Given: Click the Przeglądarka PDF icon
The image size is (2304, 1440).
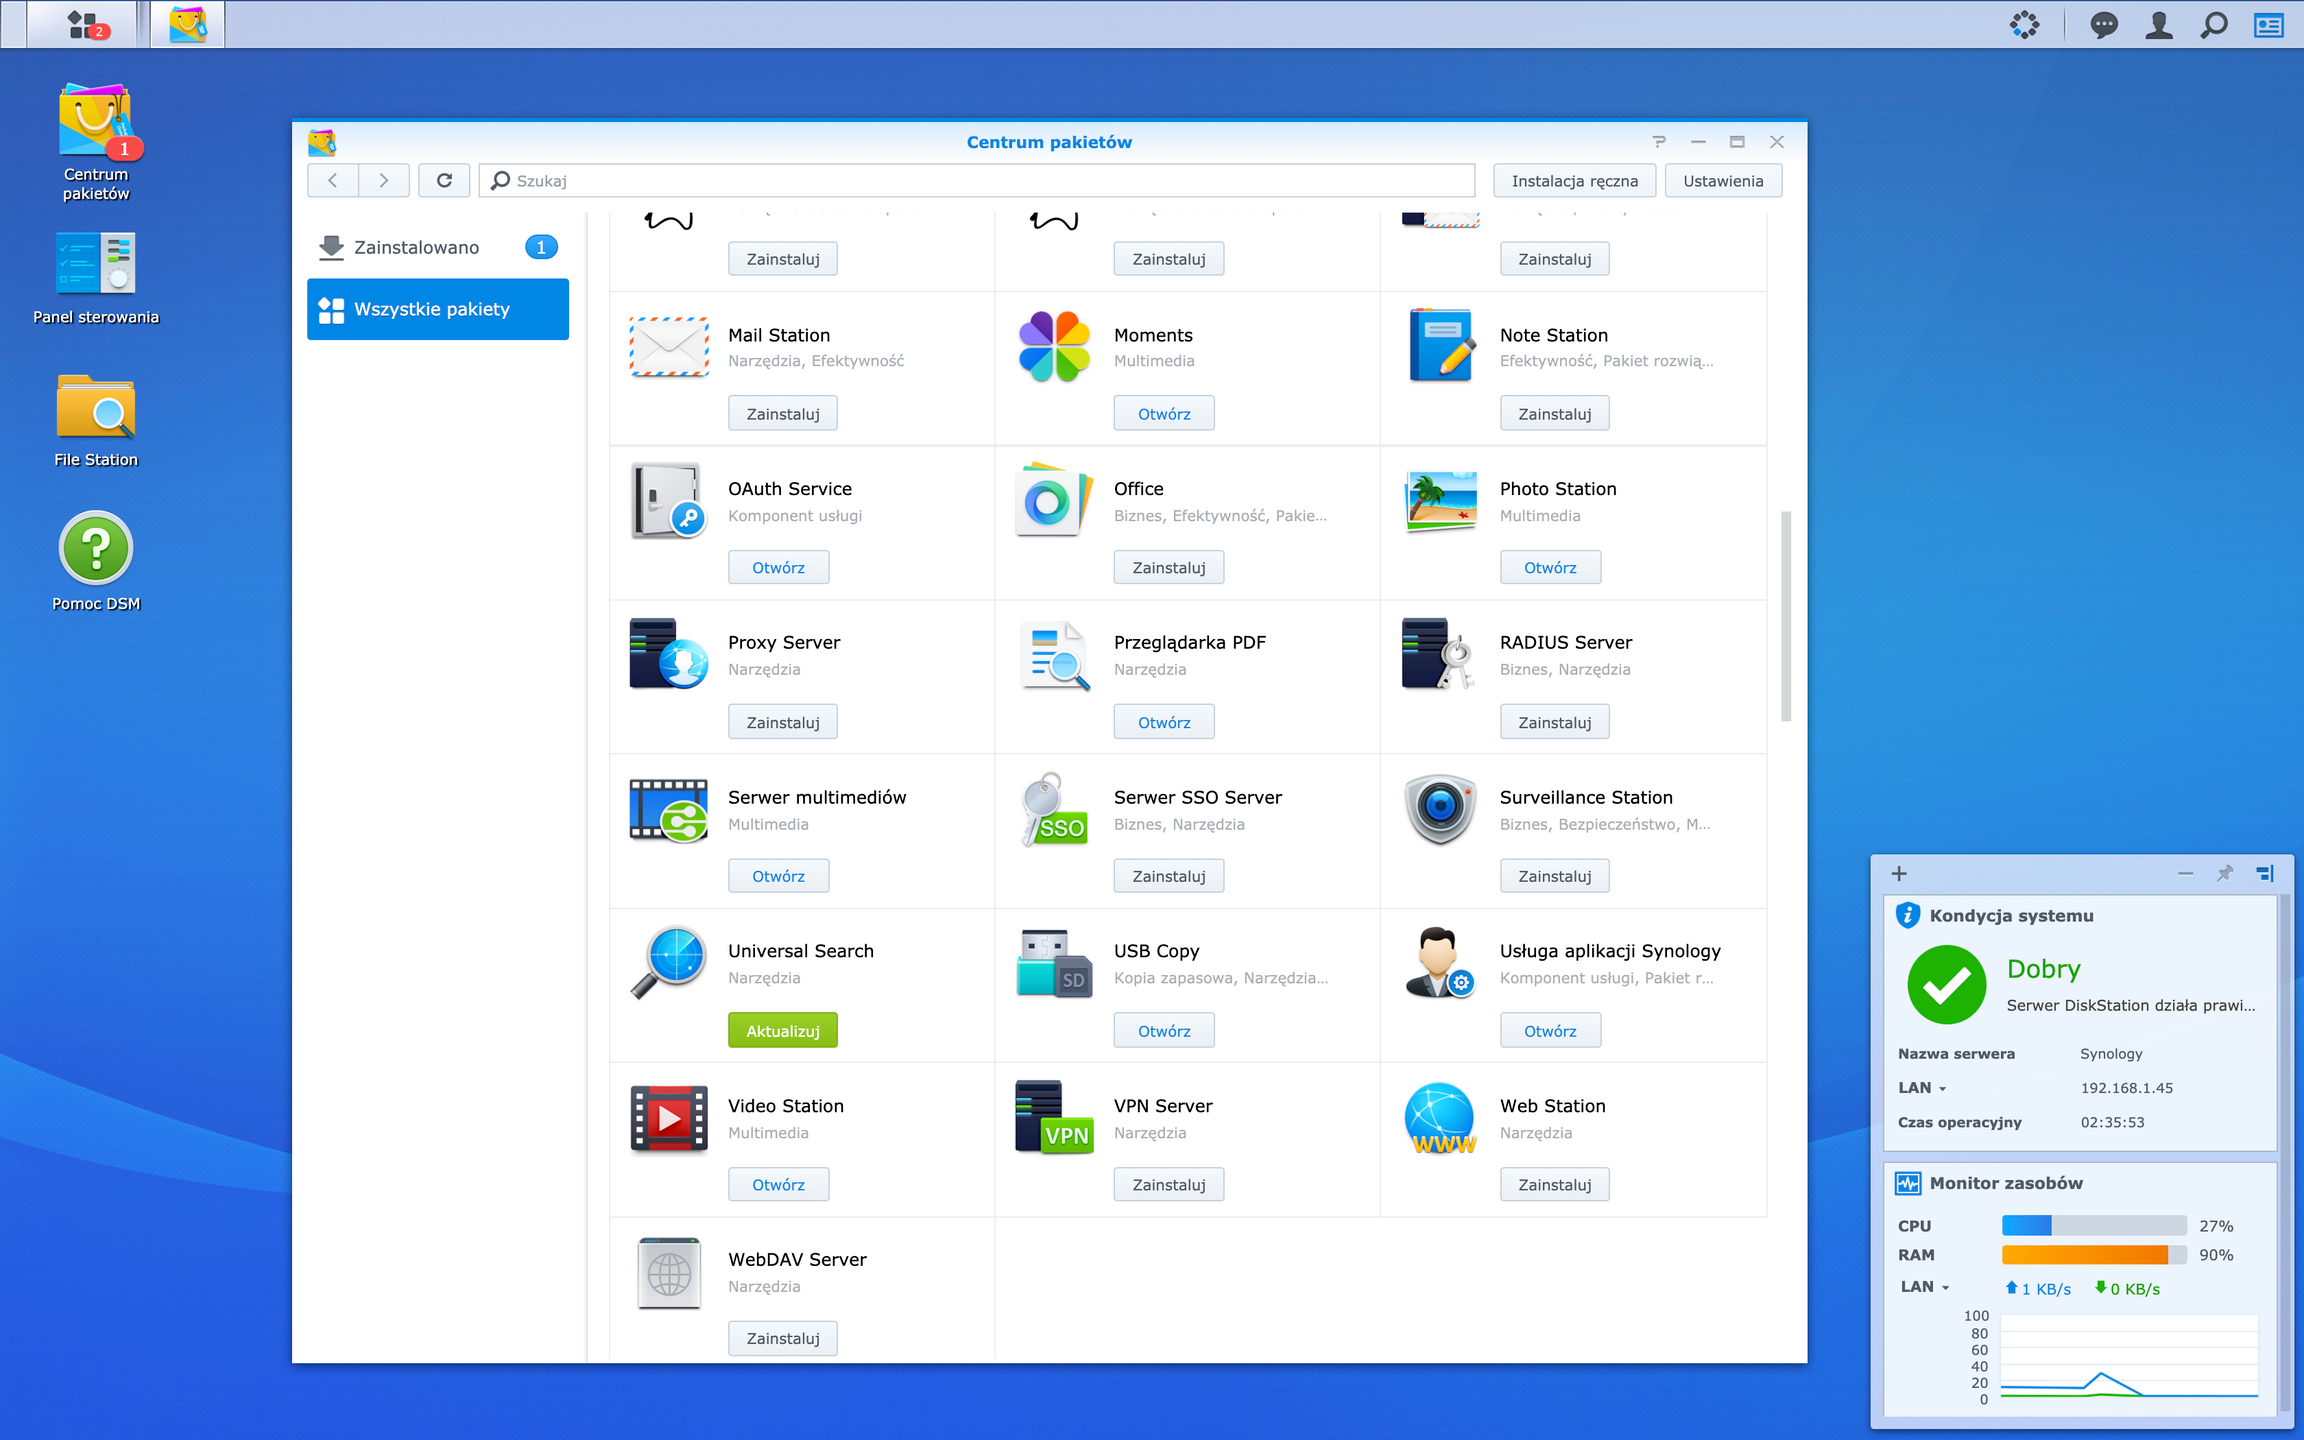Looking at the screenshot, I should pos(1054,656).
